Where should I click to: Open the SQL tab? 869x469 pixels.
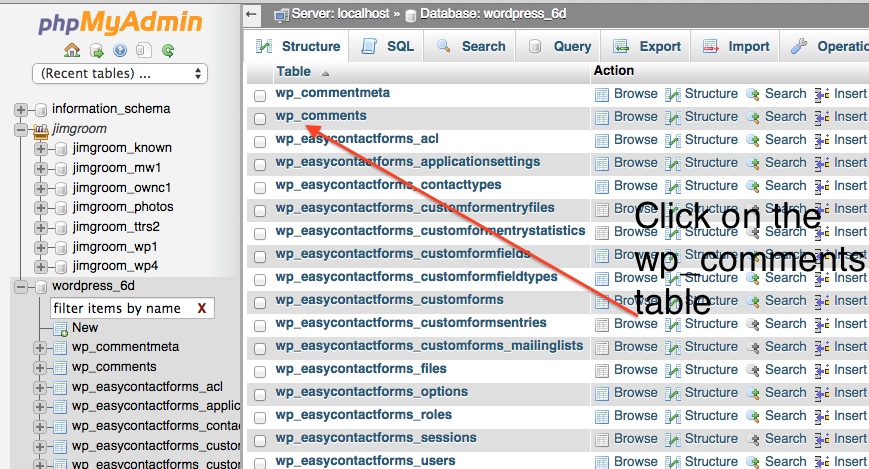(387, 47)
